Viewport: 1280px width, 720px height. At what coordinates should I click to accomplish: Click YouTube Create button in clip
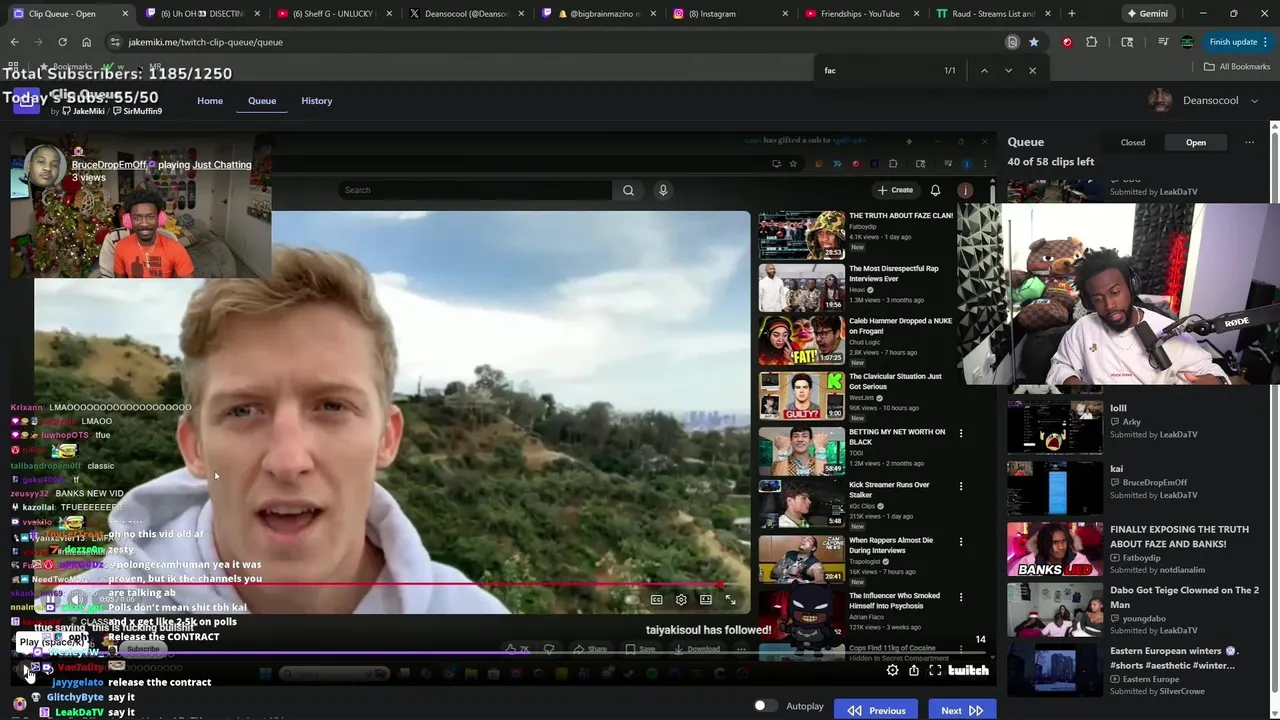(x=895, y=190)
